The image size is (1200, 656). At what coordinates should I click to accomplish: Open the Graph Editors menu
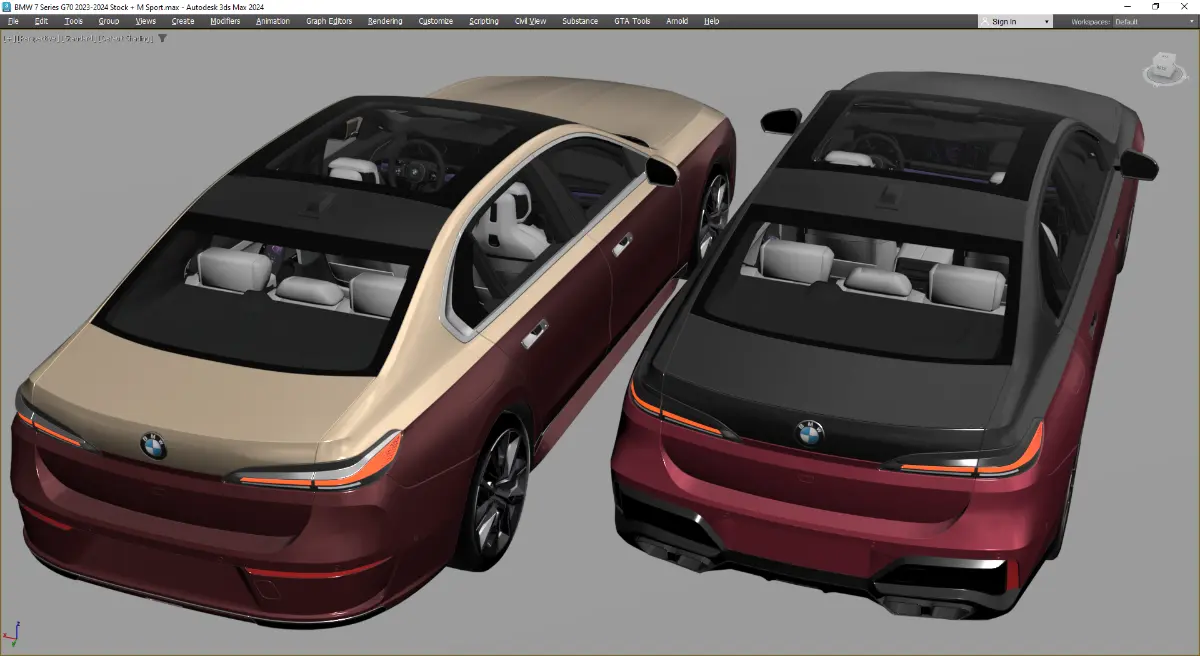coord(329,21)
